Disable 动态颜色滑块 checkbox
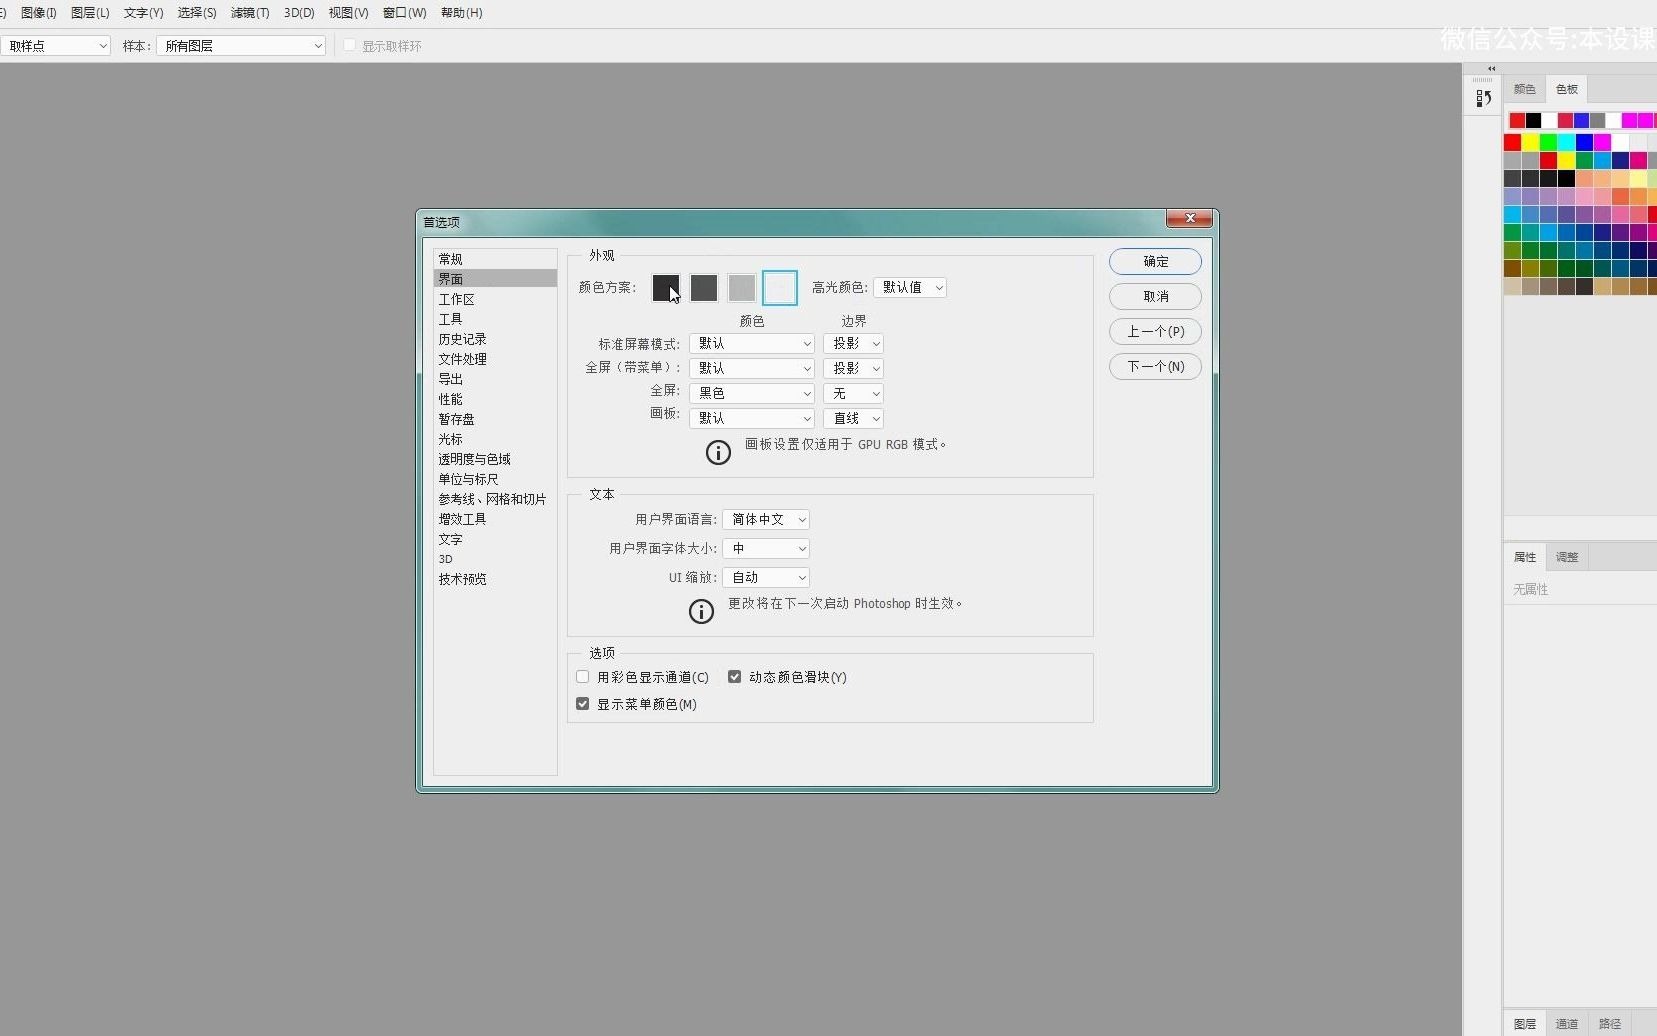Viewport: 1657px width, 1036px height. (x=735, y=676)
